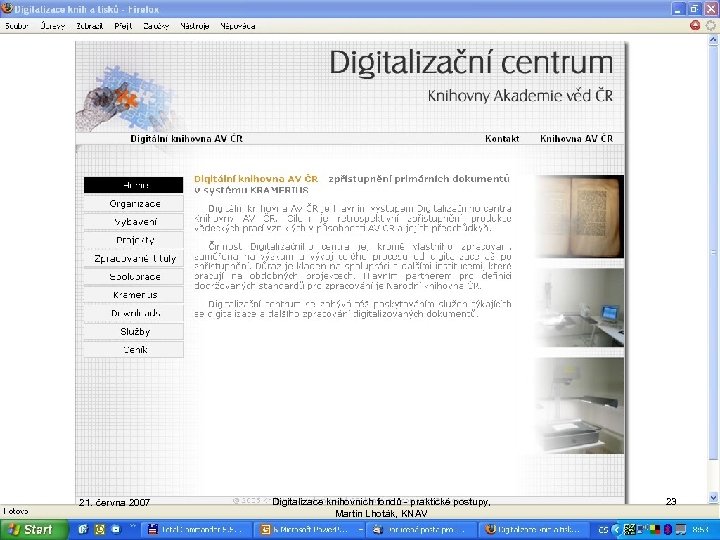
Task: Open the Záložky menu
Action: point(156,26)
